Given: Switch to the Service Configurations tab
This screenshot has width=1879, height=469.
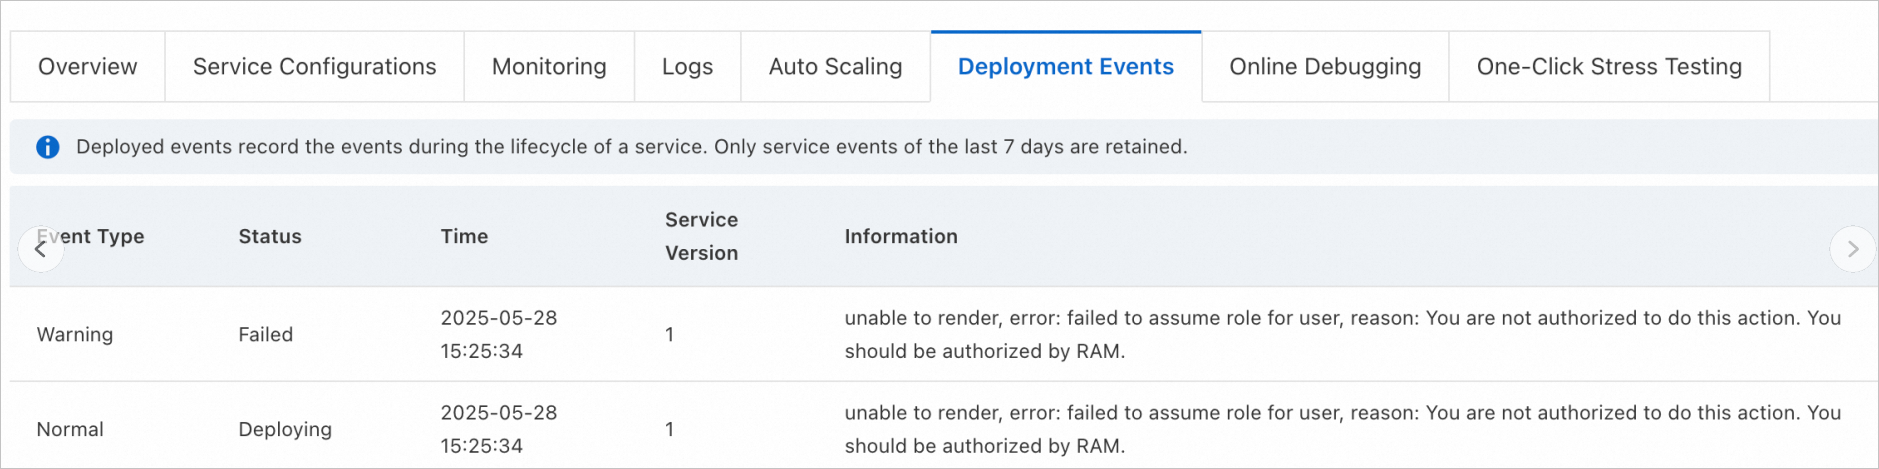Looking at the screenshot, I should [314, 67].
